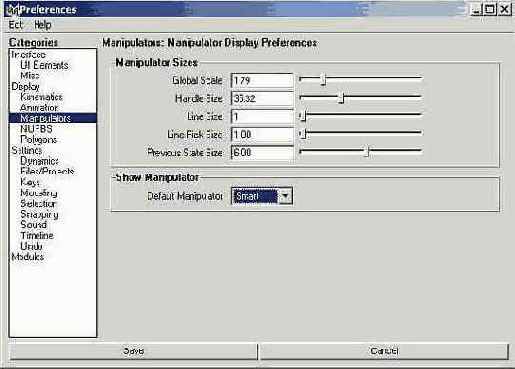Open the Edit menu

15,25
